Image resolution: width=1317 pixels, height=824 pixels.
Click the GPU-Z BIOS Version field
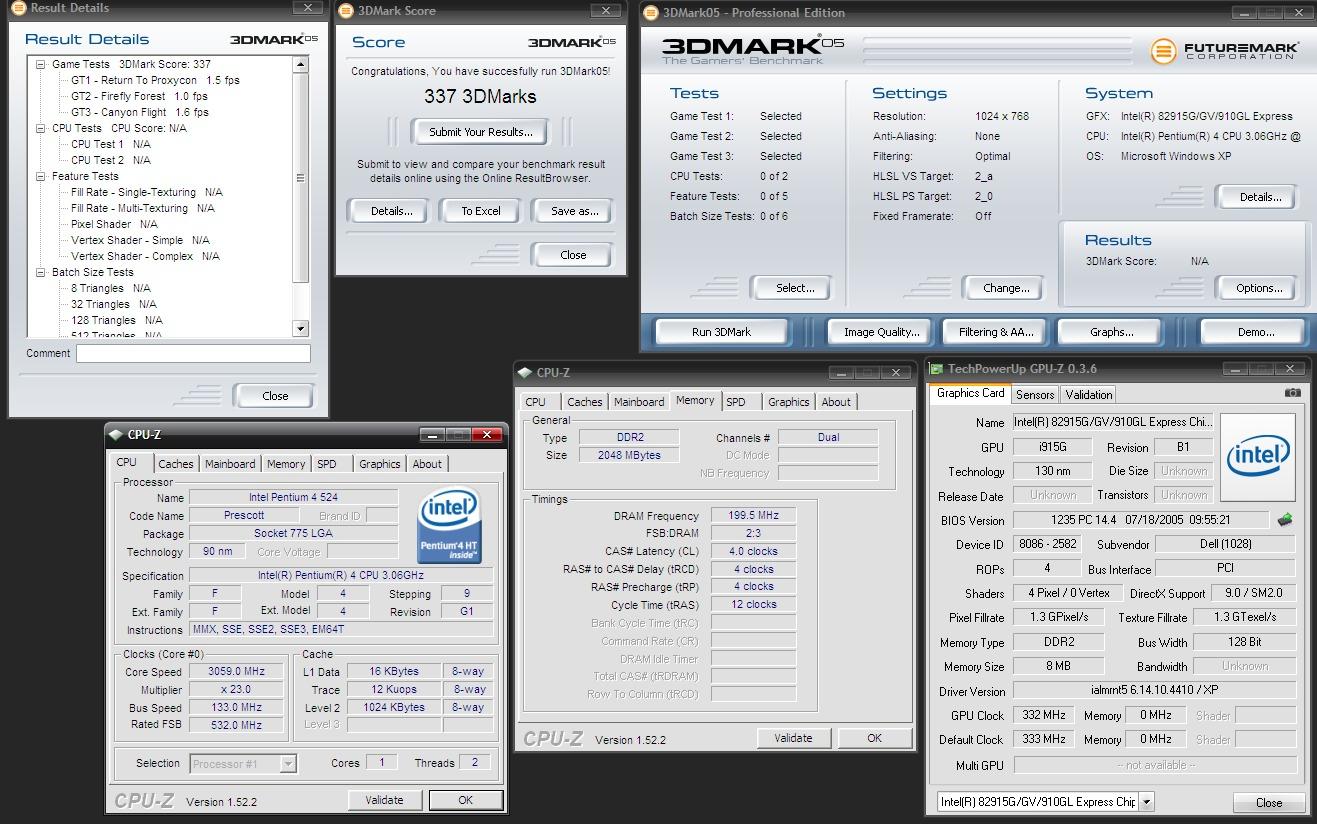click(1140, 520)
